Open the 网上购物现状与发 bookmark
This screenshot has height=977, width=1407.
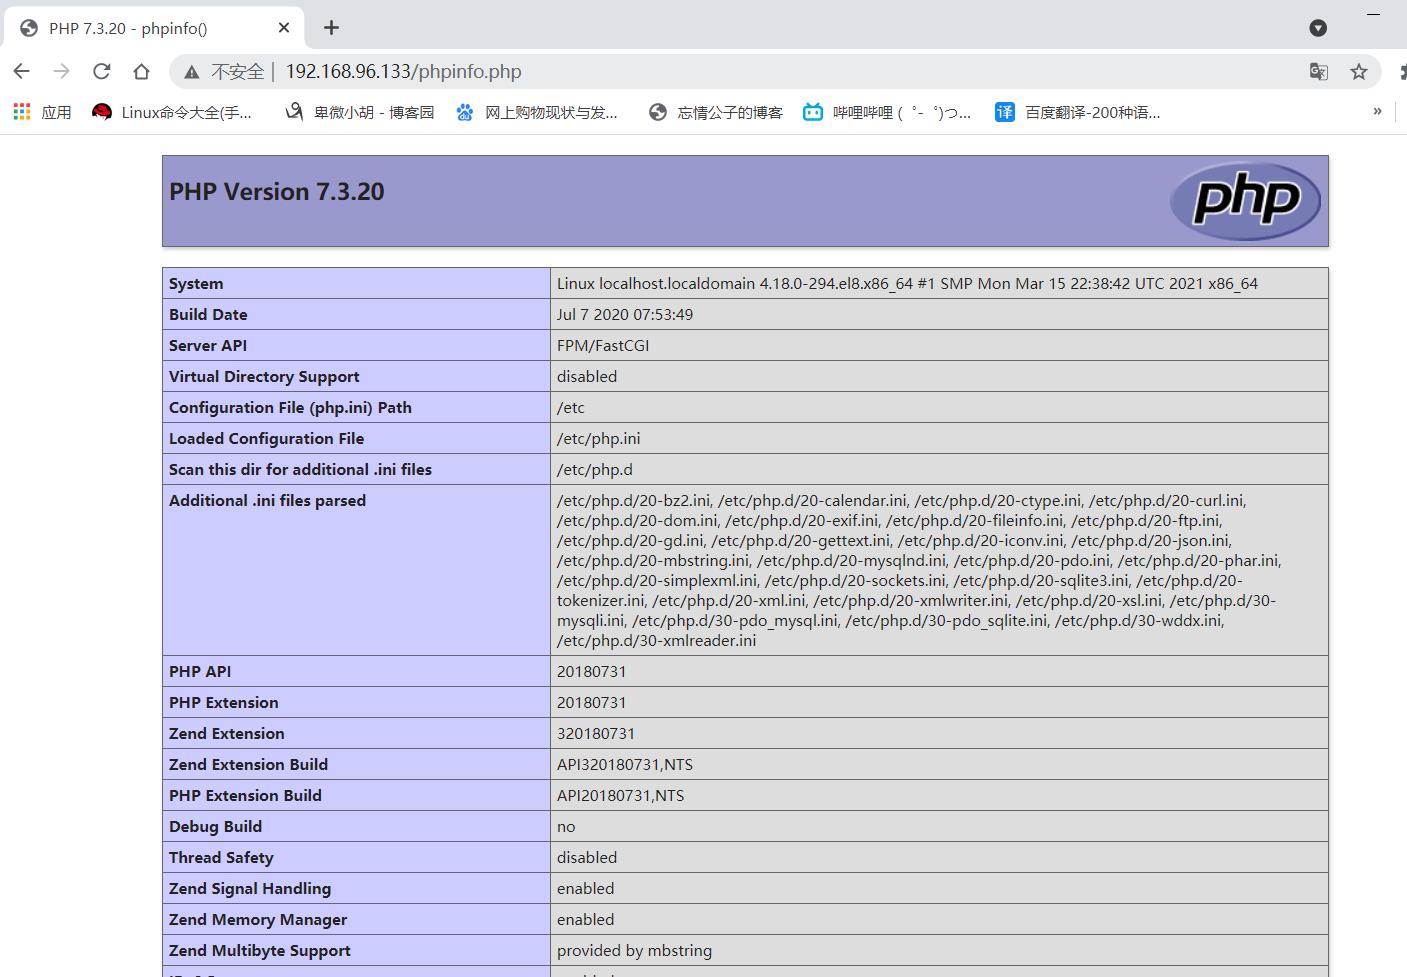click(x=537, y=112)
